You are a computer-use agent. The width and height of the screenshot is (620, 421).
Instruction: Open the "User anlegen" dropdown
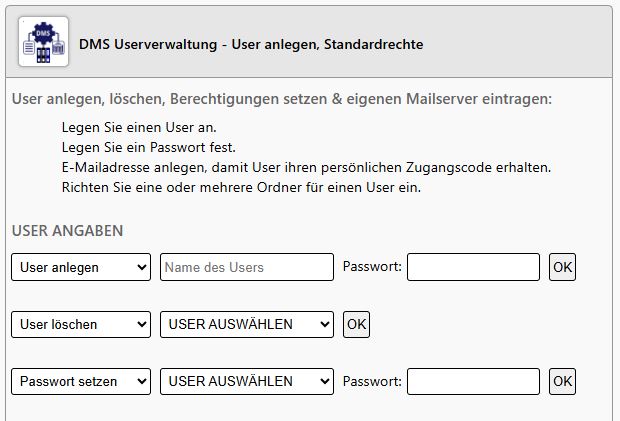click(81, 267)
